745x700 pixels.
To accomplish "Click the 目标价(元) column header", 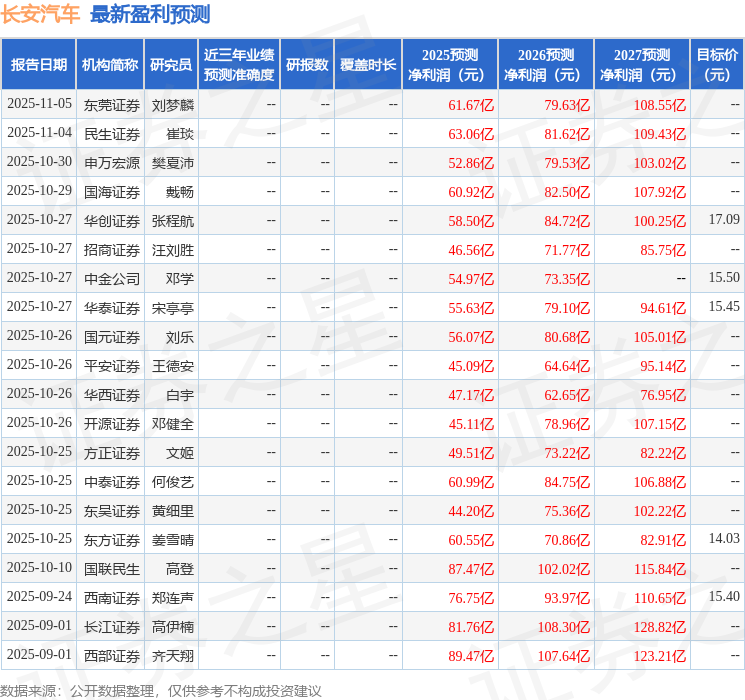I will [717, 65].
